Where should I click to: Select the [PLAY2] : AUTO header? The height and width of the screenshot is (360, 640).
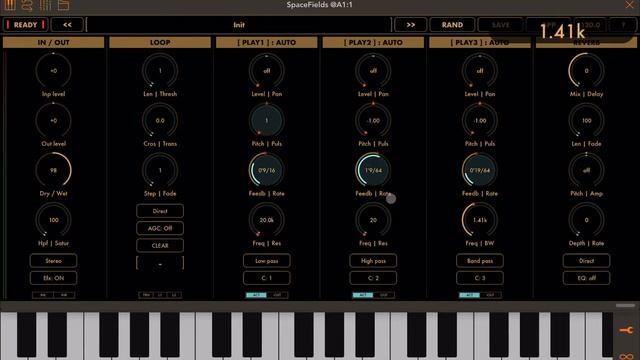click(x=373, y=42)
